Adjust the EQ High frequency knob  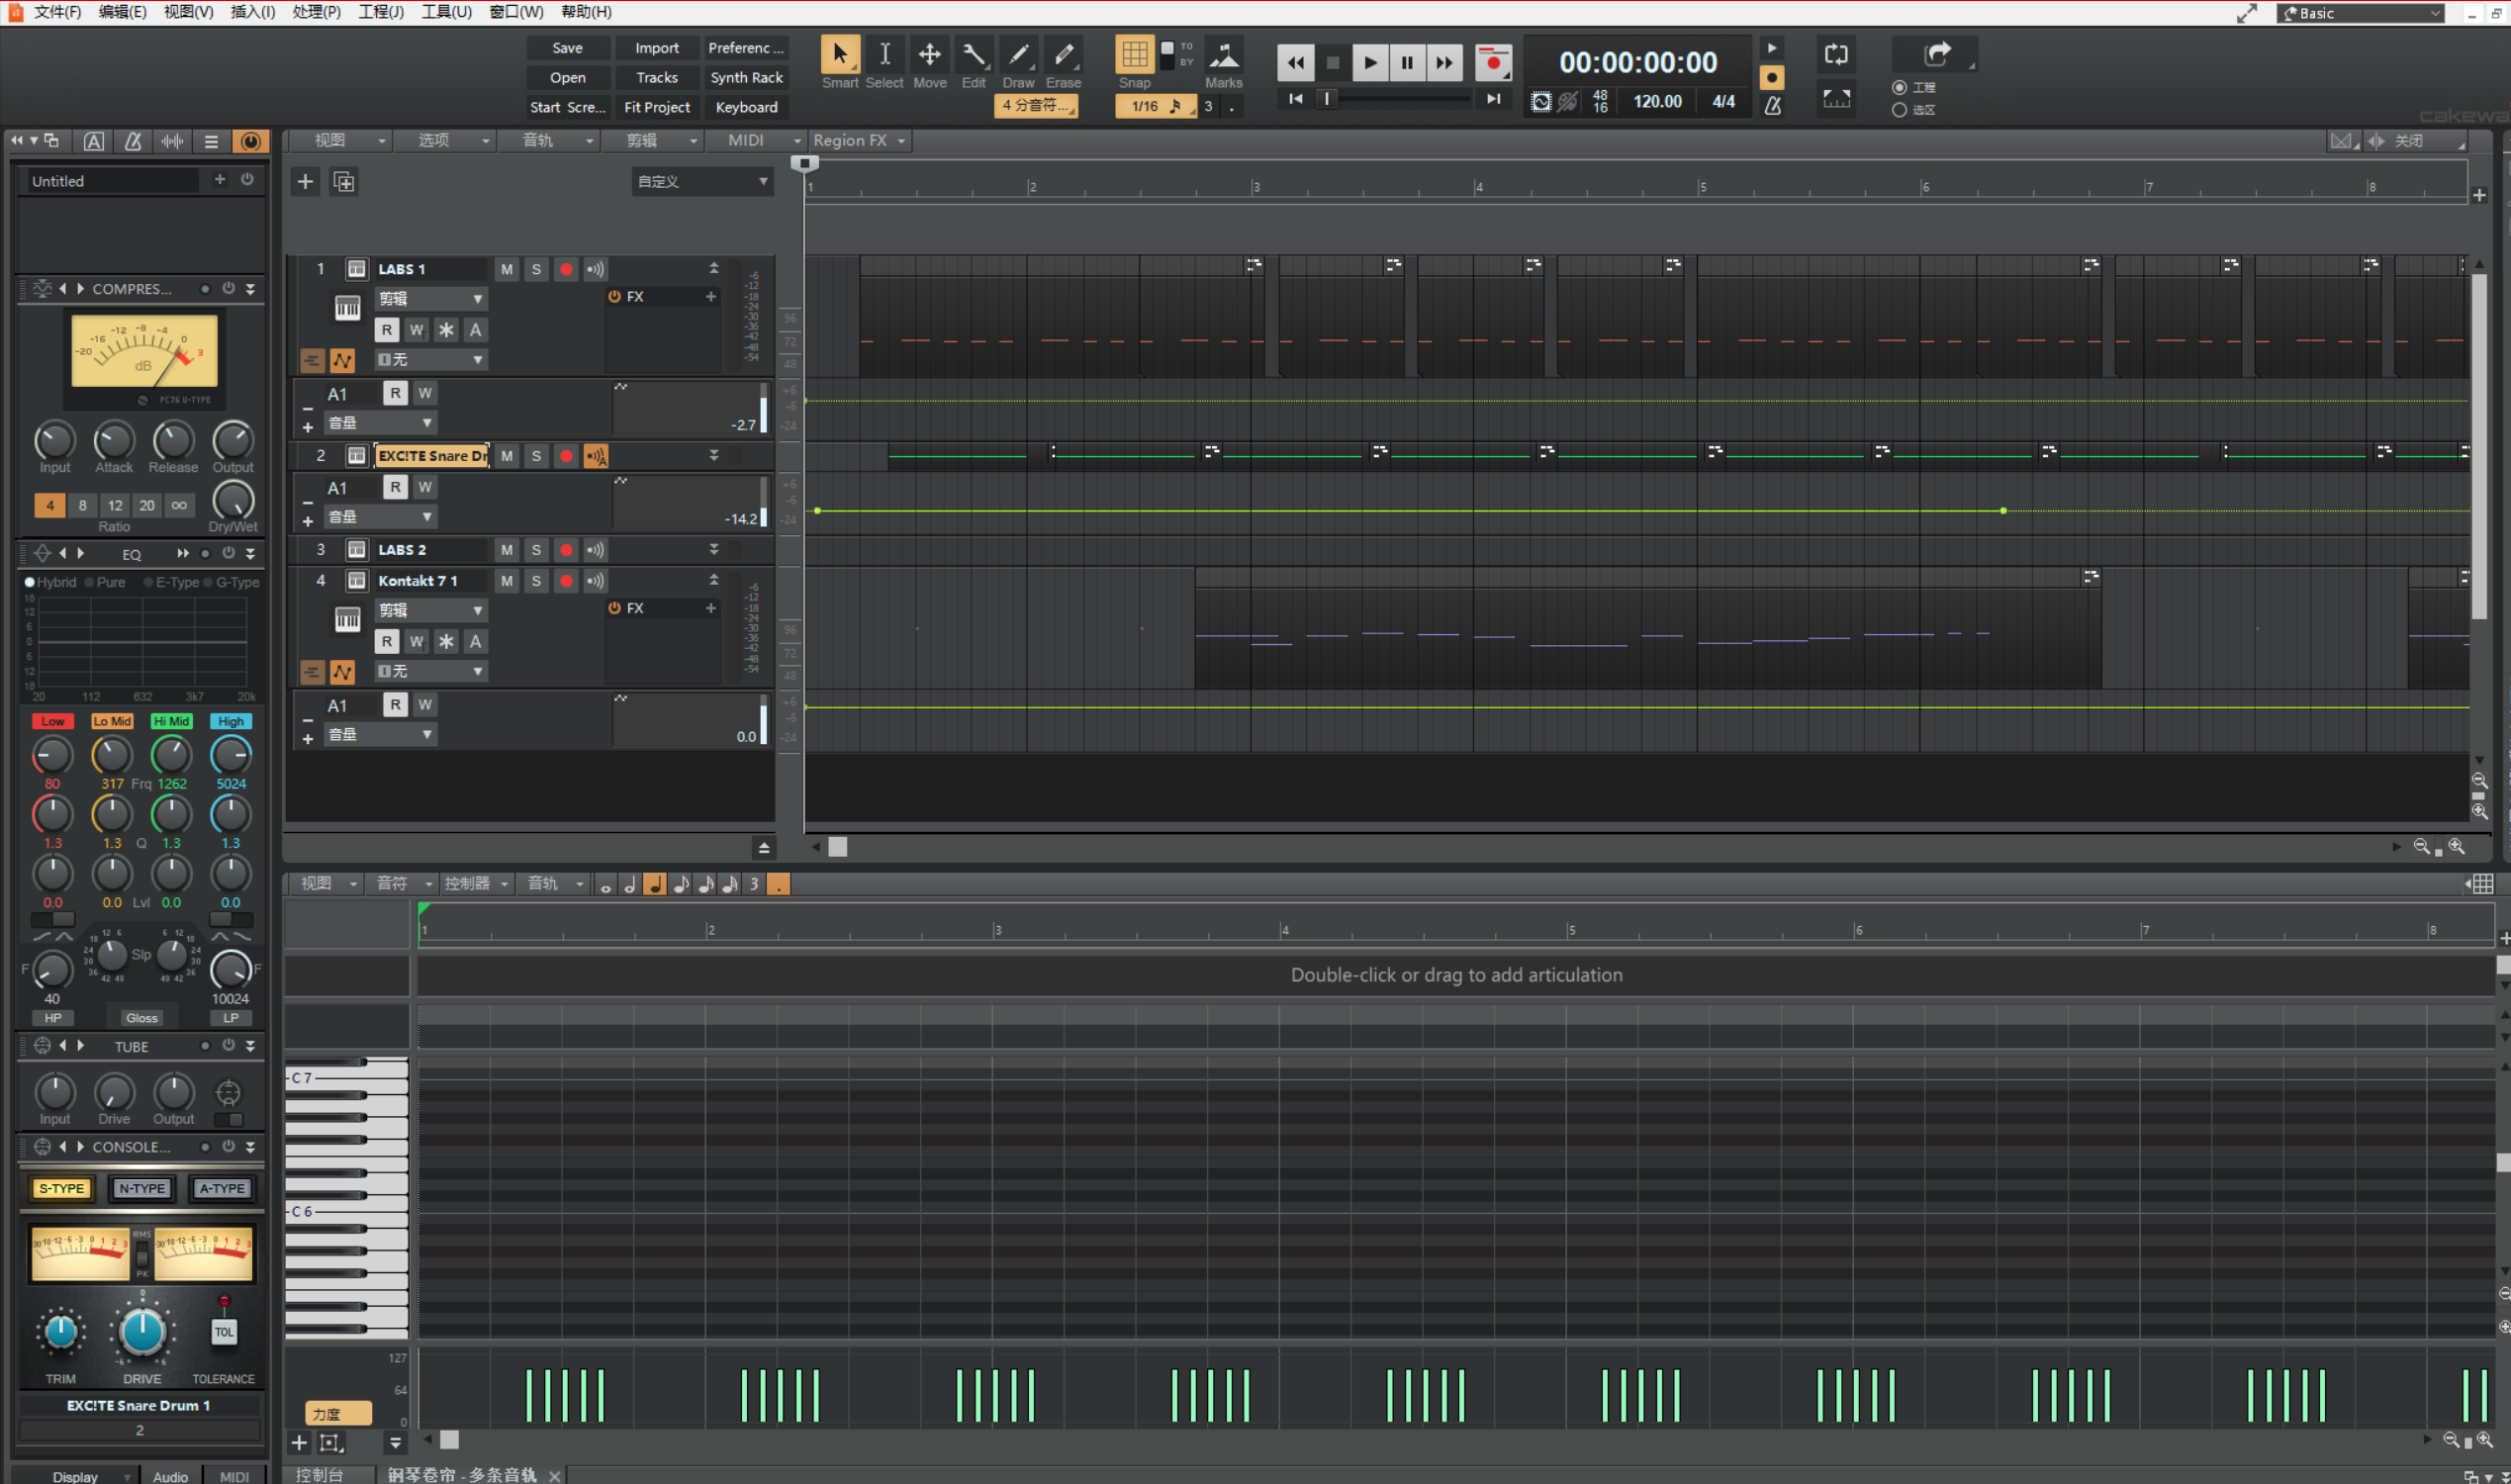[231, 754]
